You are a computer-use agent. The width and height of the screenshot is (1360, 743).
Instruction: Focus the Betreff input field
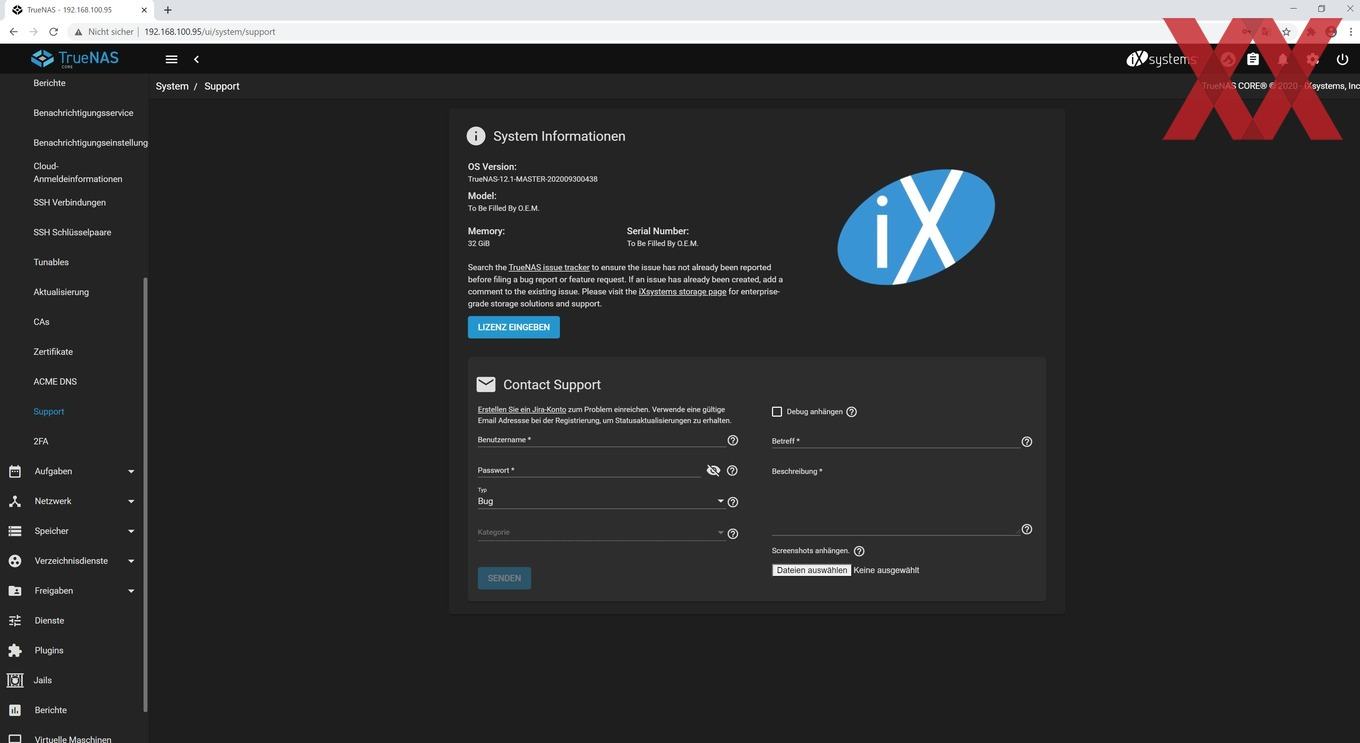click(895, 441)
